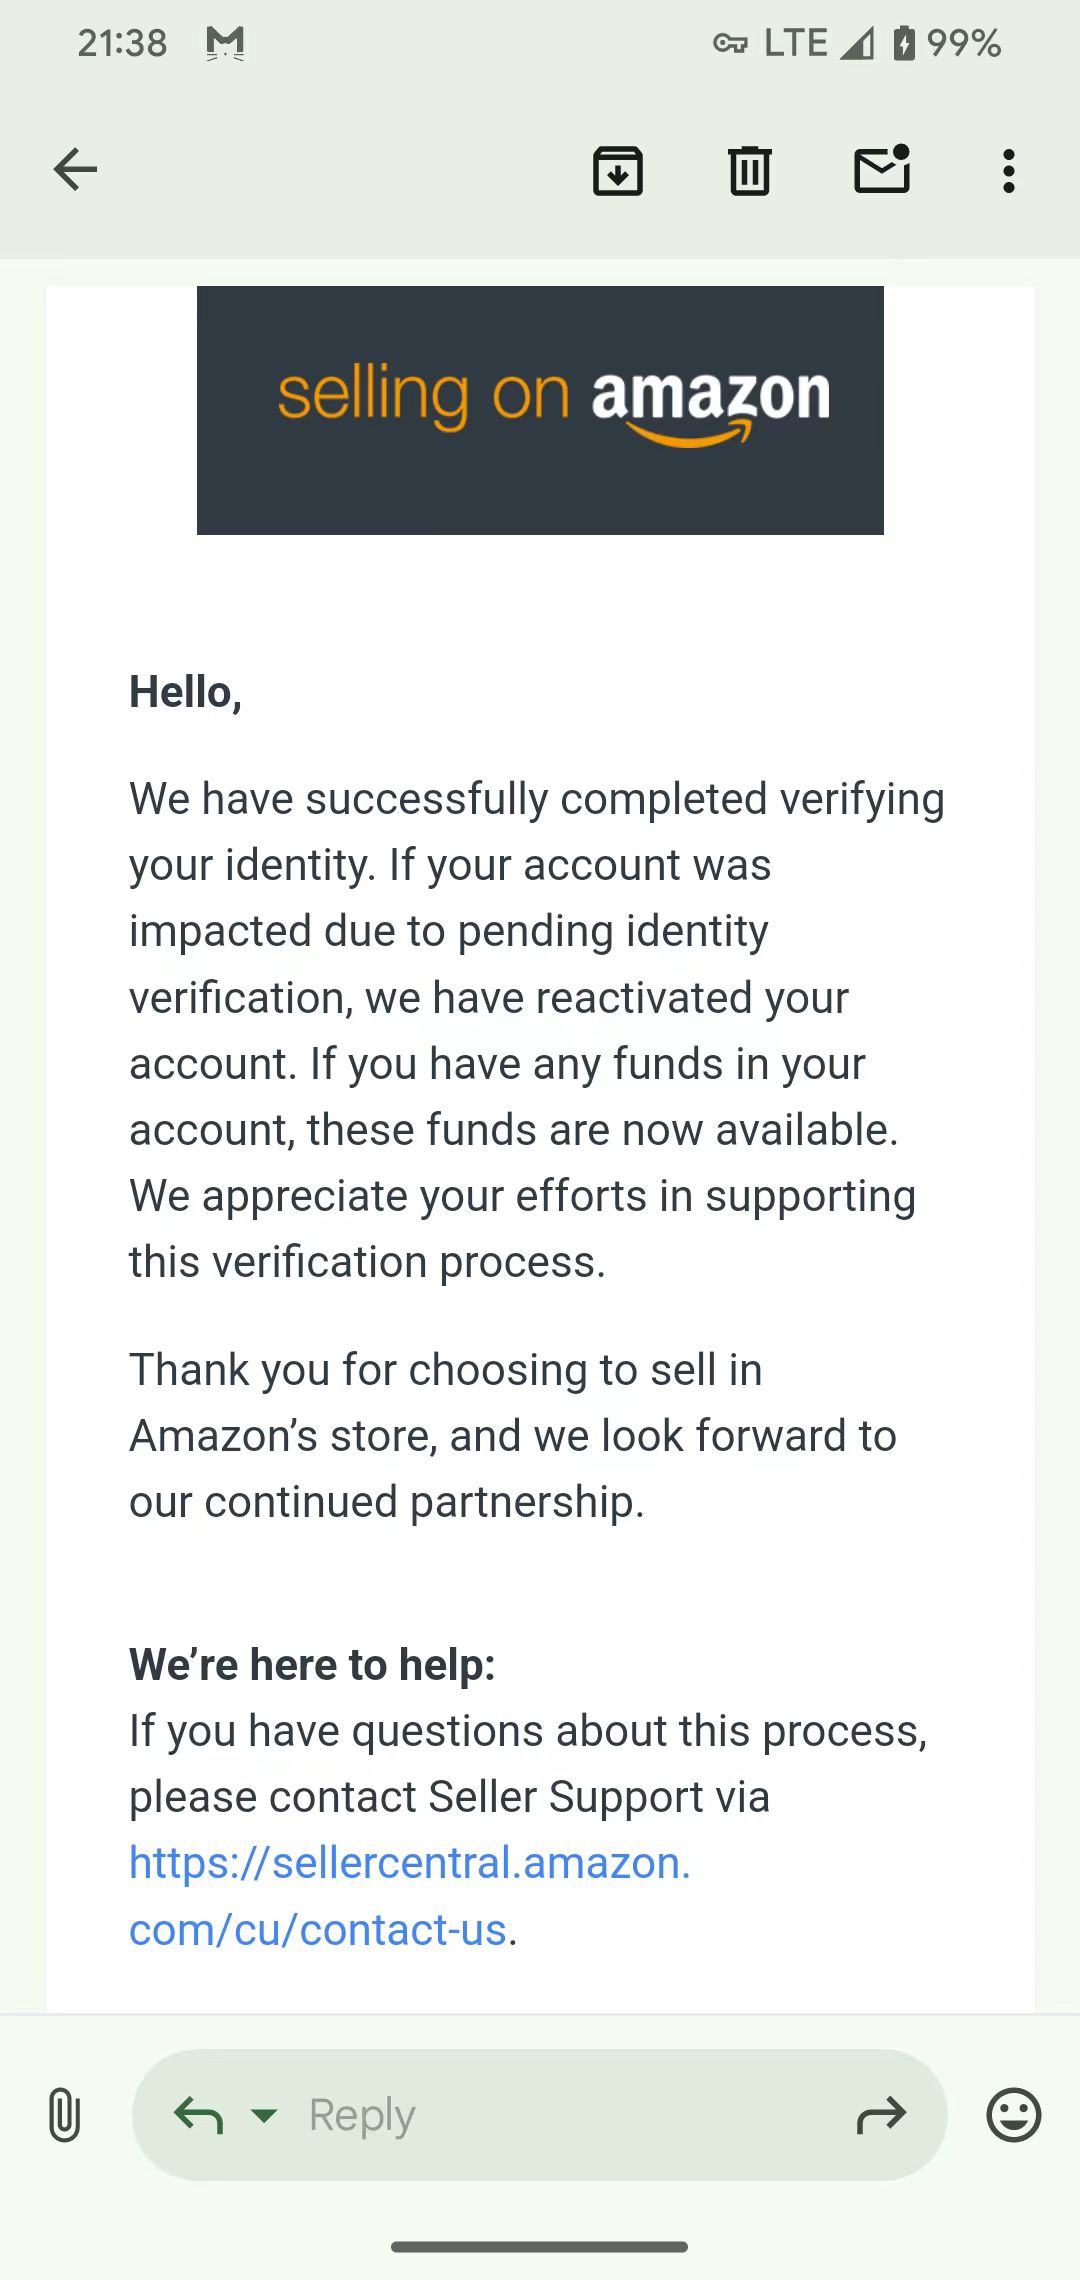Screen dimensions: 1080x2280
Task: Tap the forward arrow in reply bar
Action: coord(881,2114)
